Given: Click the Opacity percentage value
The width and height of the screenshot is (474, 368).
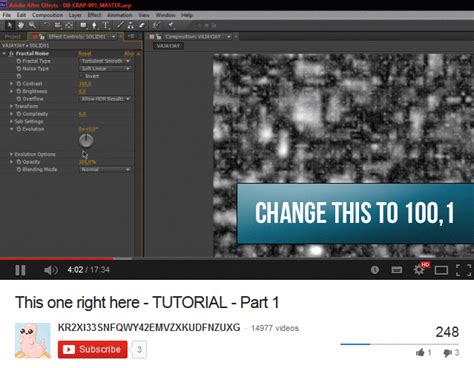Looking at the screenshot, I should point(87,162).
